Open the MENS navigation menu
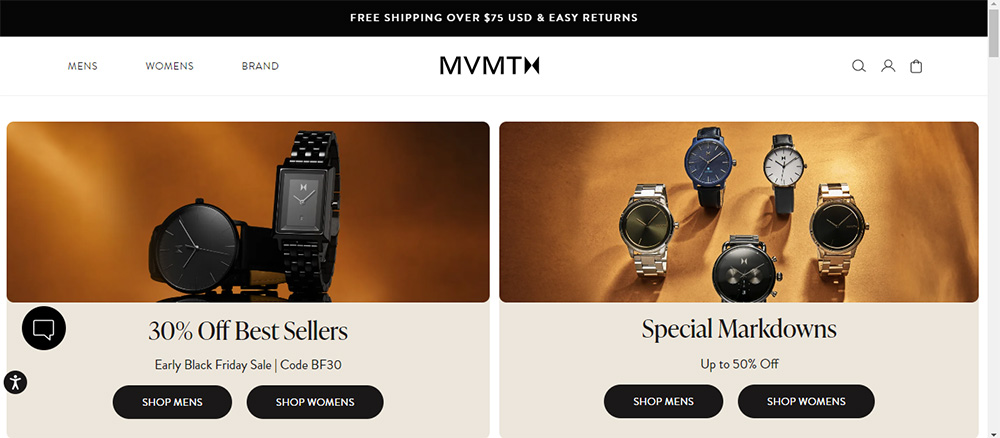This screenshot has width=1000, height=438. click(x=83, y=66)
